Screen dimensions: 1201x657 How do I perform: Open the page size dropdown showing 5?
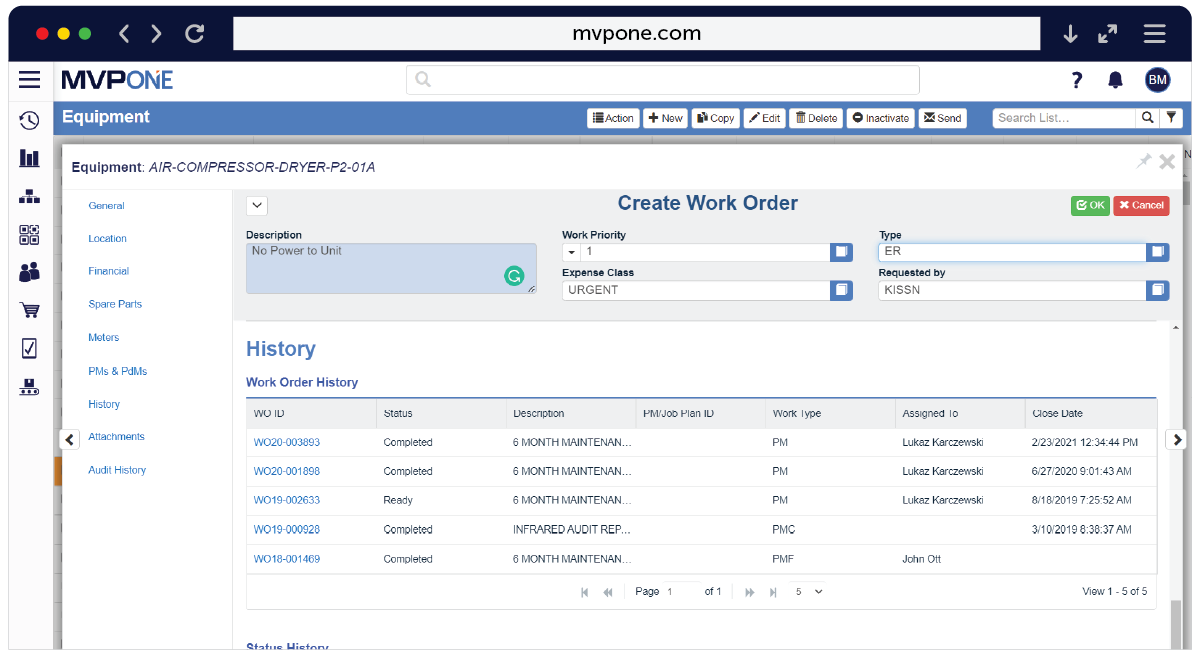point(810,591)
